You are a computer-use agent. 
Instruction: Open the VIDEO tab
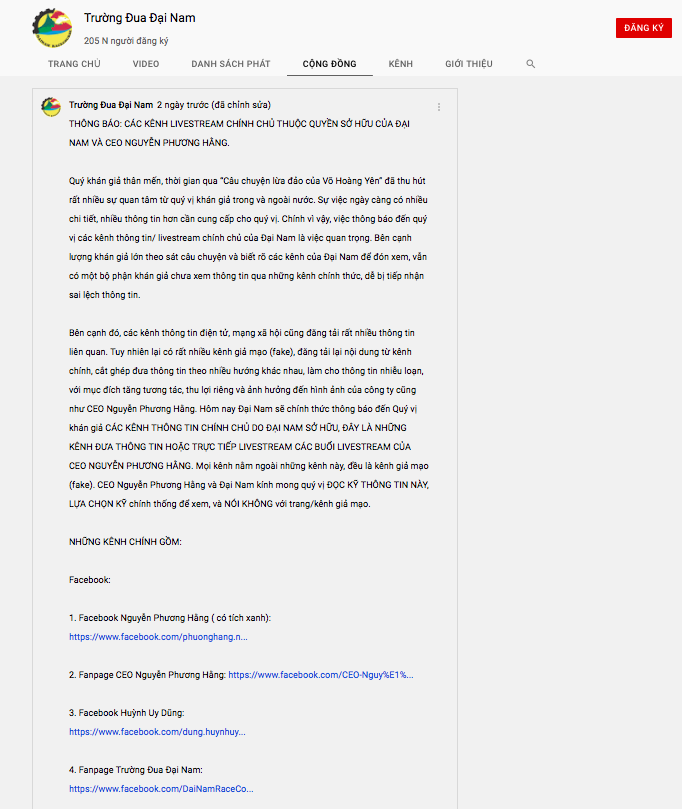pyautogui.click(x=146, y=64)
